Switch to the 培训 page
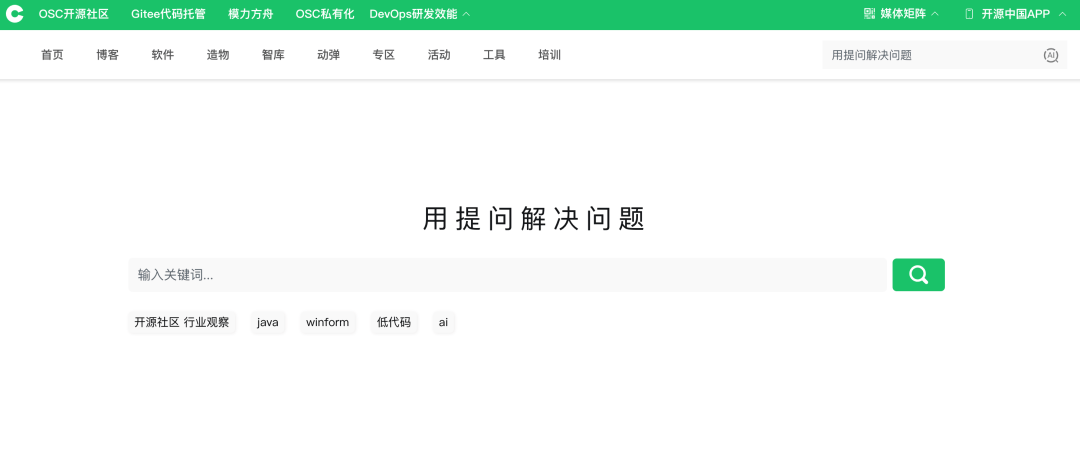1080x465 pixels. click(549, 55)
